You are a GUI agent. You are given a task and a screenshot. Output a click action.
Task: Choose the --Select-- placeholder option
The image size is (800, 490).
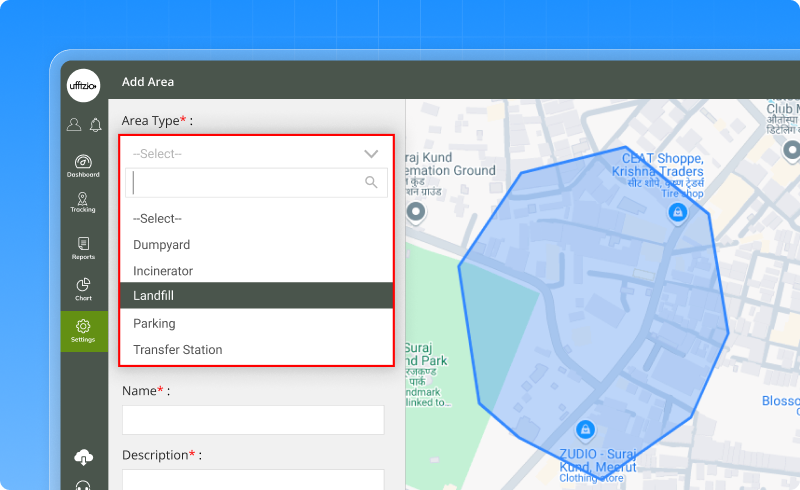click(x=157, y=218)
